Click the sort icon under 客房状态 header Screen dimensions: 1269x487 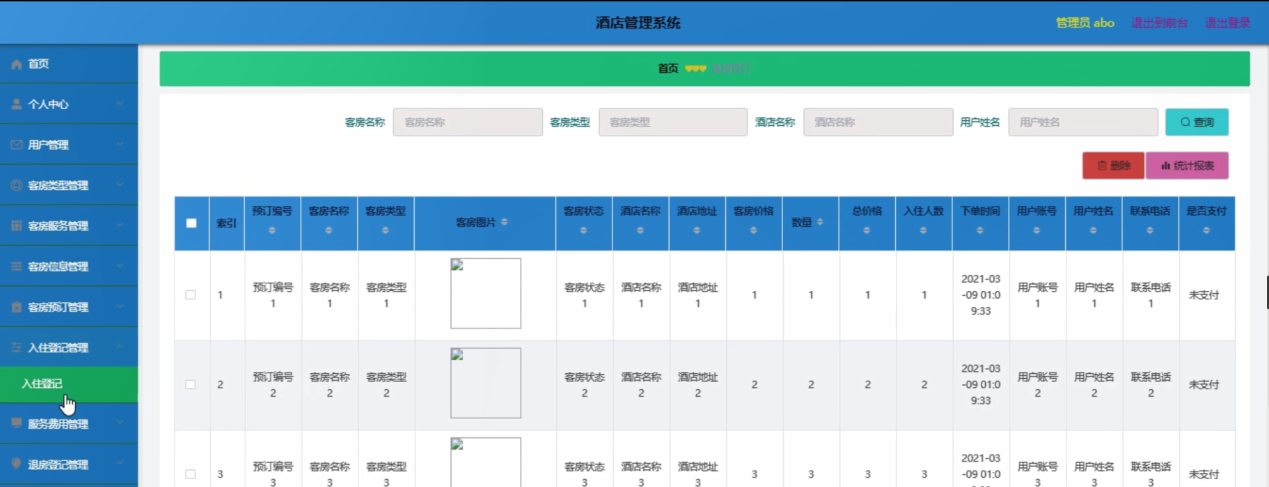tap(584, 231)
